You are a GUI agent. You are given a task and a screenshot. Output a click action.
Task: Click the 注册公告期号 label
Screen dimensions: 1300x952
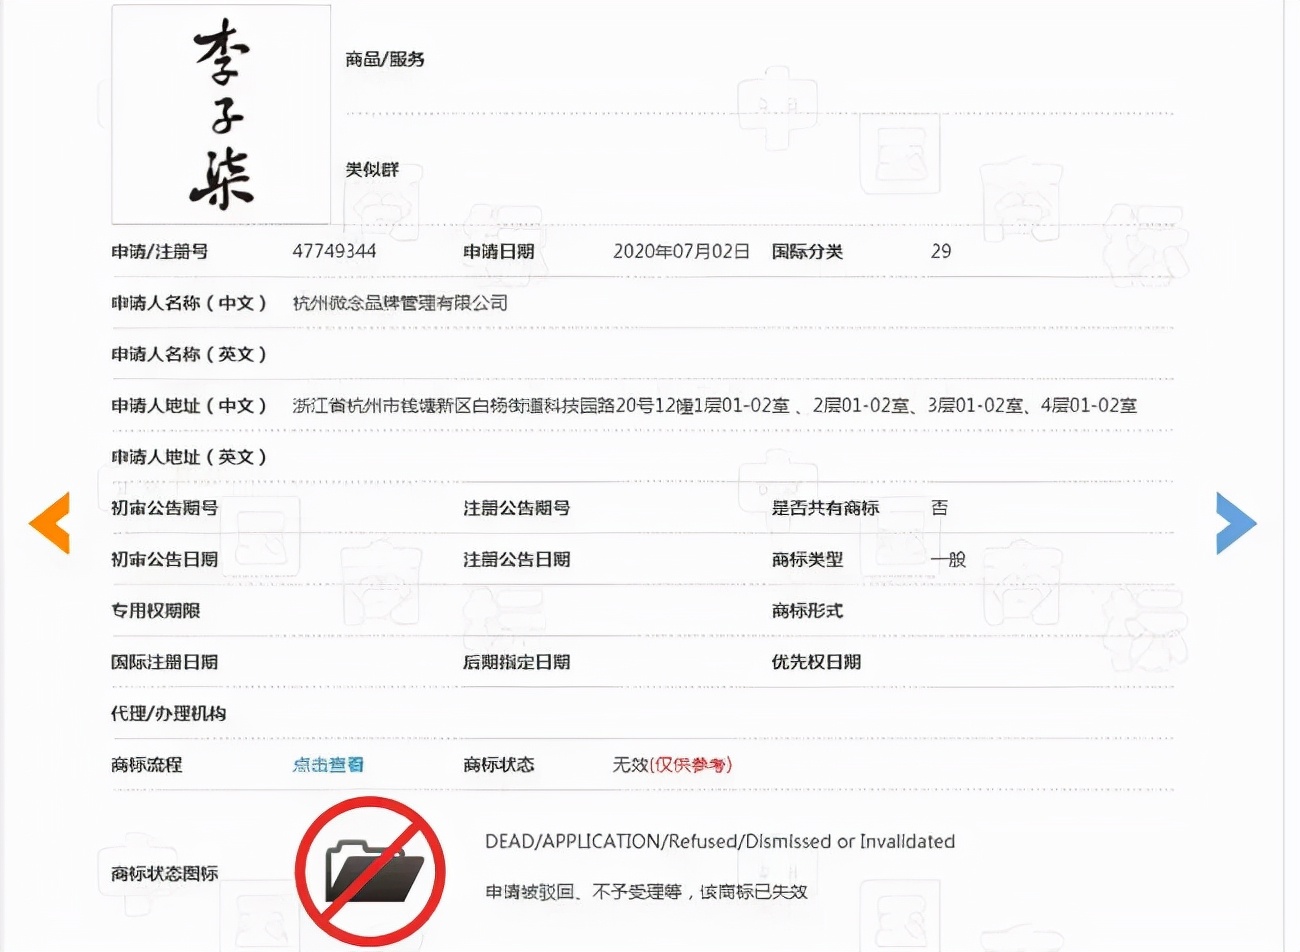[x=516, y=508]
